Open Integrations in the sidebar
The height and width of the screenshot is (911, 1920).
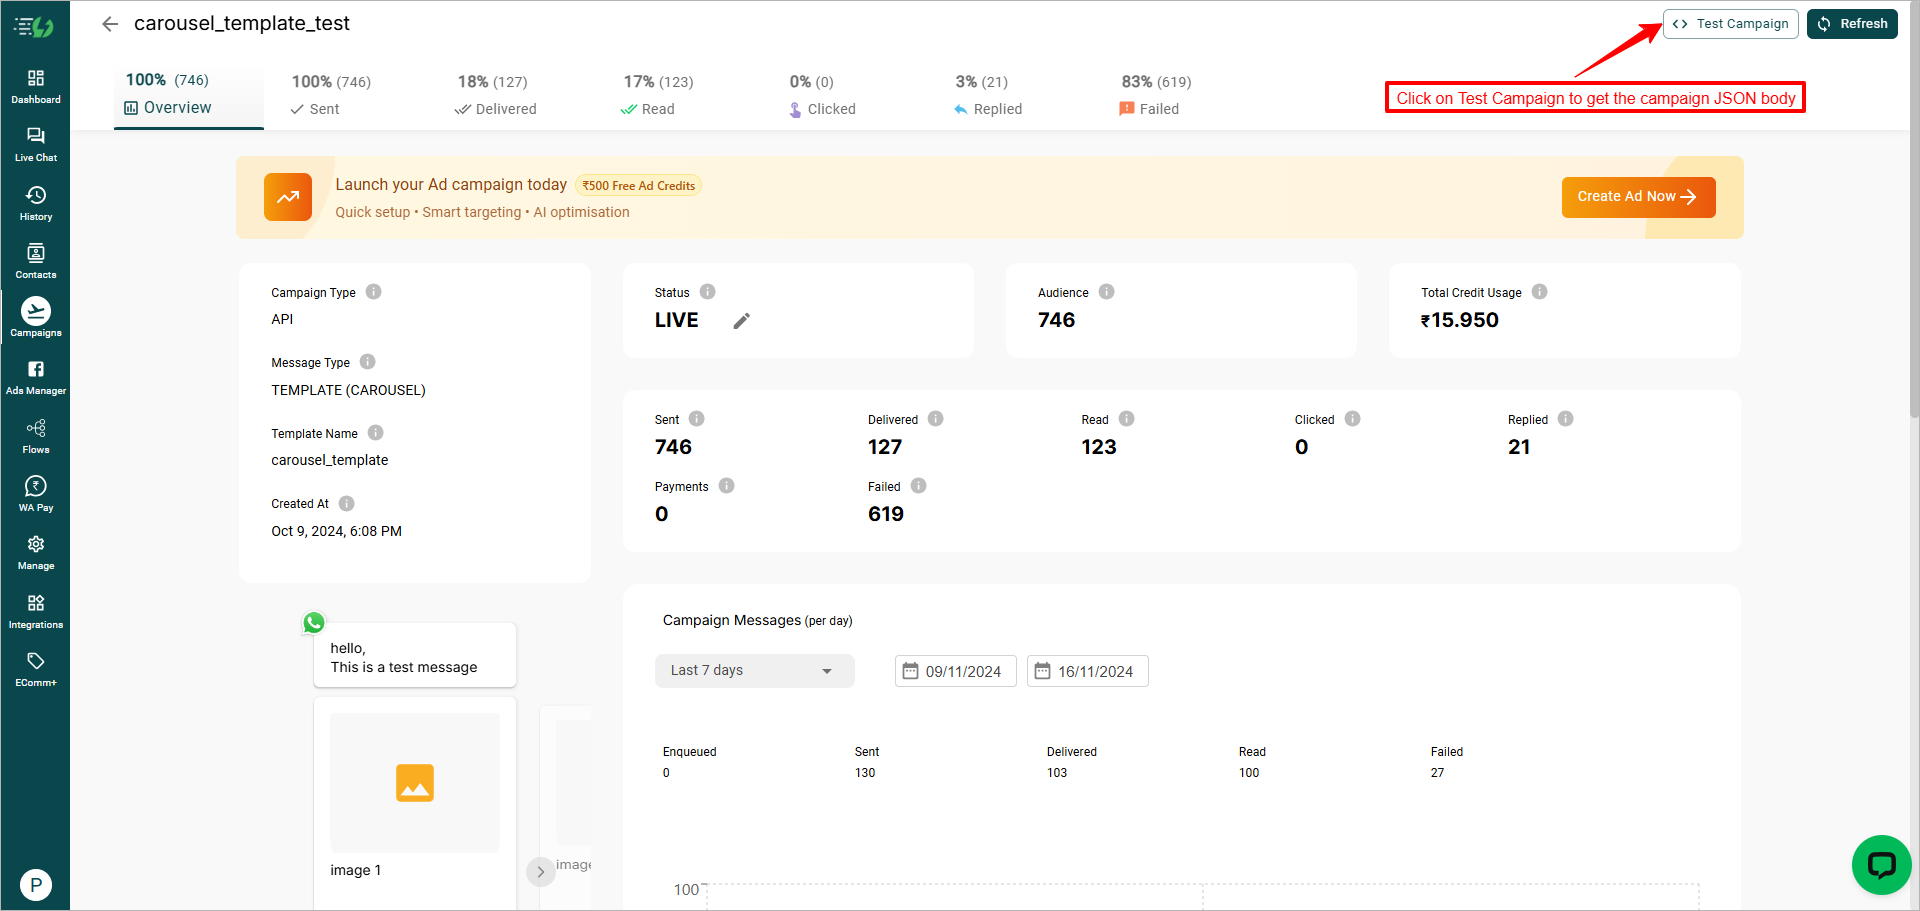[x=36, y=611]
